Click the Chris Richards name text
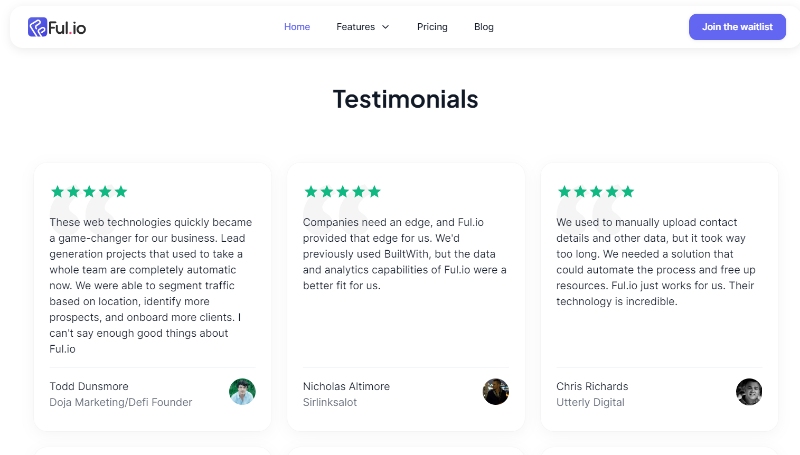 click(x=592, y=386)
